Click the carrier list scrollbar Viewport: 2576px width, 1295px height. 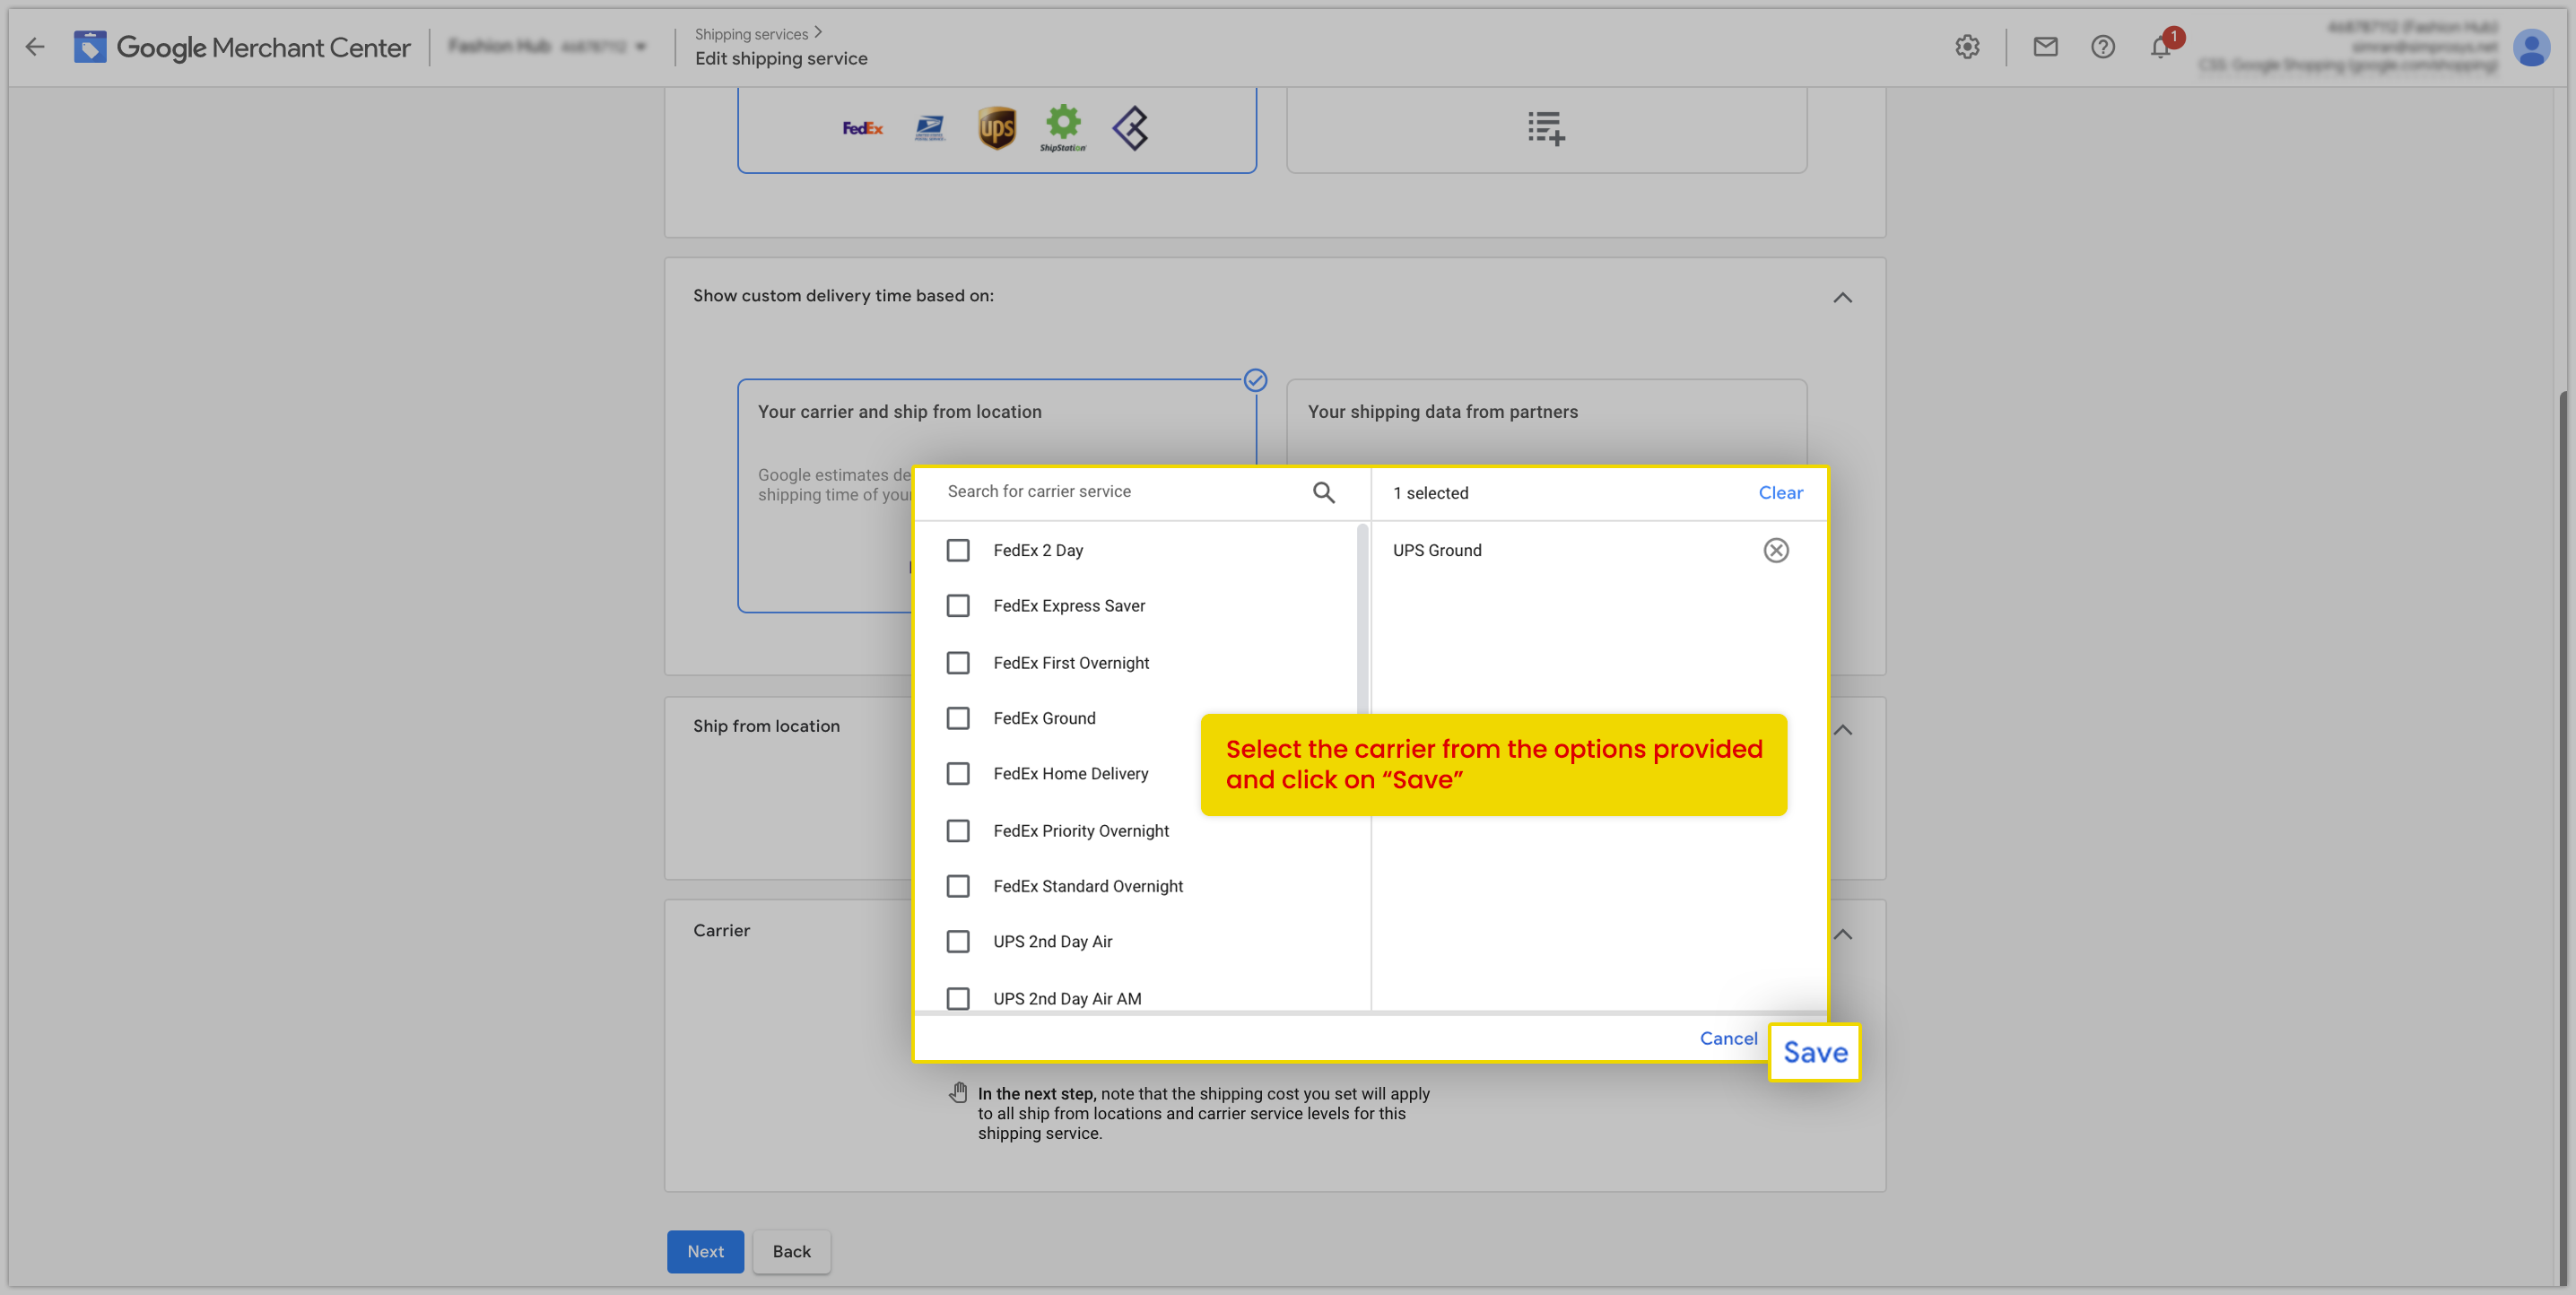[1362, 620]
